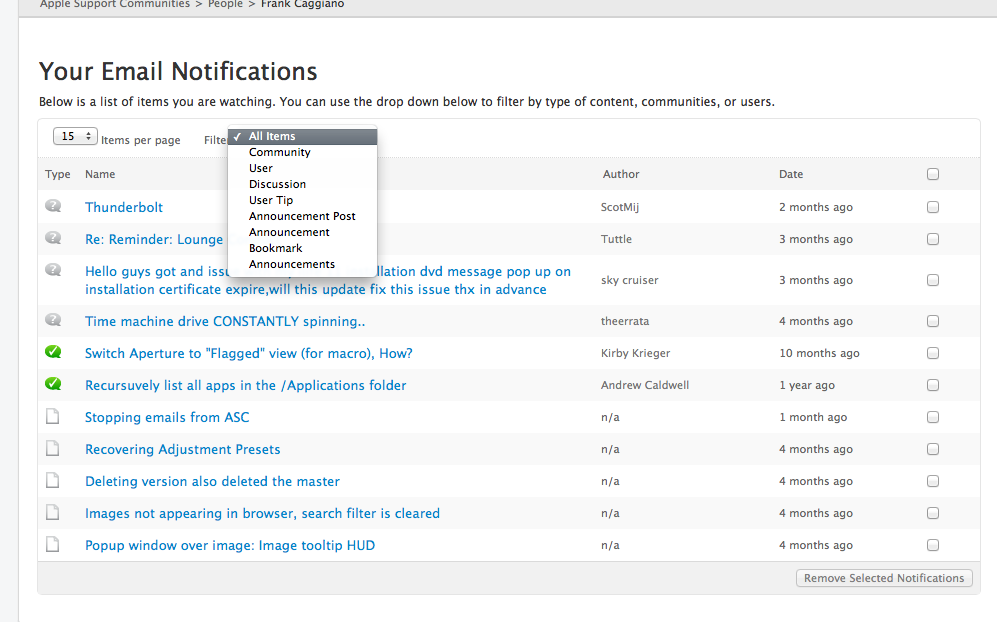The height and width of the screenshot is (622, 997).
Task: Click document icon beside Recovering Adjustment Presets
Action: tap(53, 449)
